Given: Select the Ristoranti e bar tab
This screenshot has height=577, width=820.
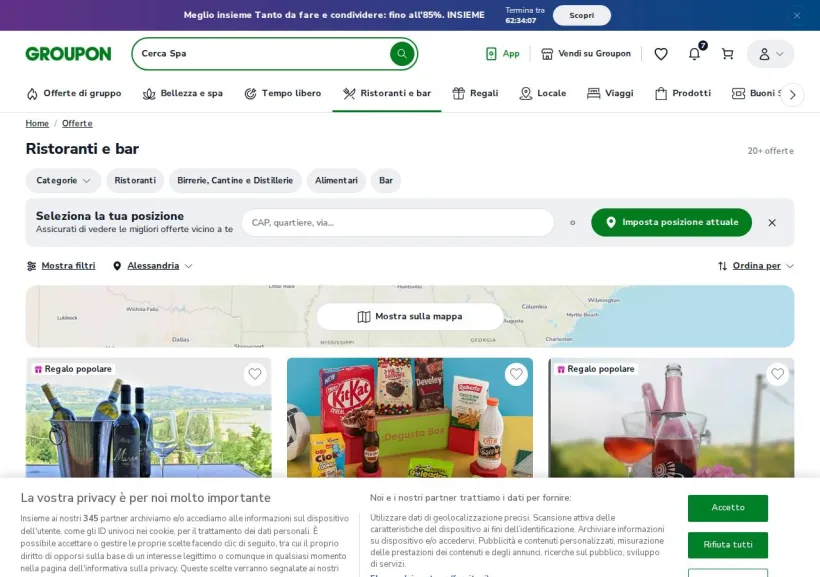Looking at the screenshot, I should pos(387,93).
